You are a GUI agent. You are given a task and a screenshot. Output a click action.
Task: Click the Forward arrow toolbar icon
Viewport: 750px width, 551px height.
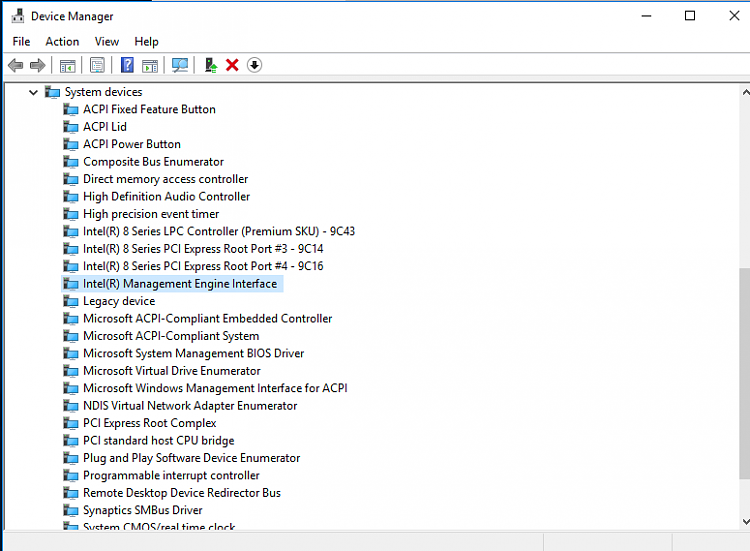pos(38,65)
